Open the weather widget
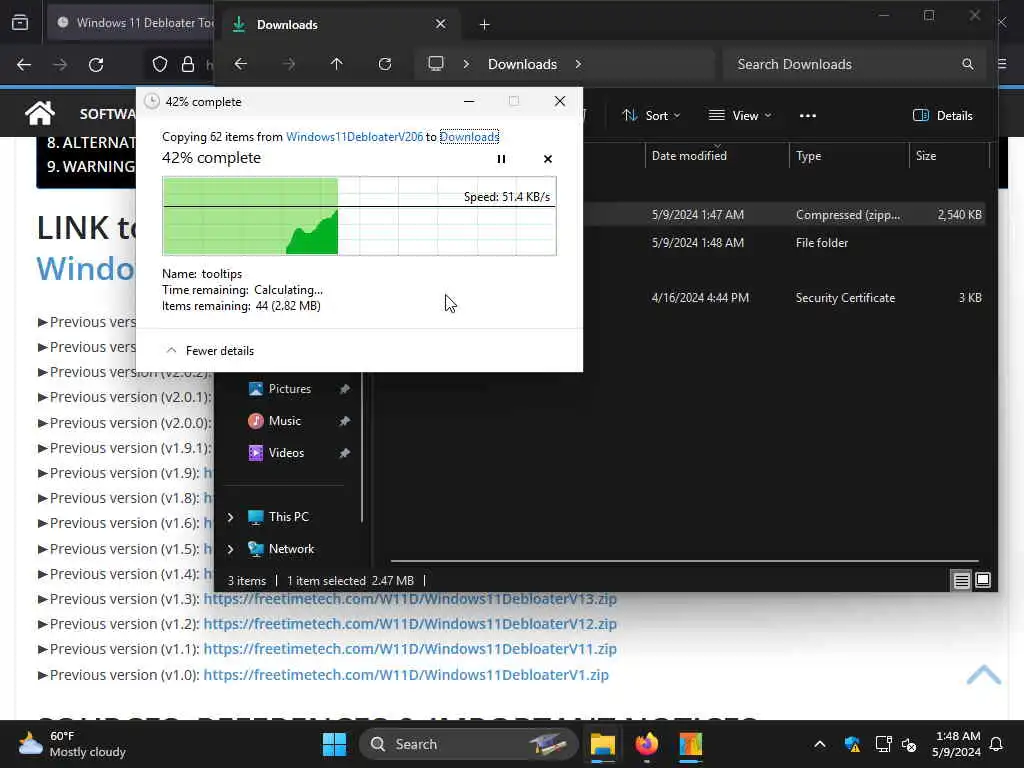Screen dimensions: 1024x768 click(72, 744)
